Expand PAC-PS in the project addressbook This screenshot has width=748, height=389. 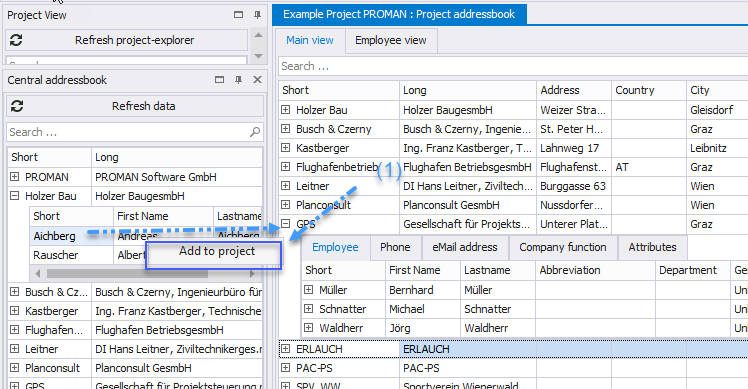tap(286, 368)
